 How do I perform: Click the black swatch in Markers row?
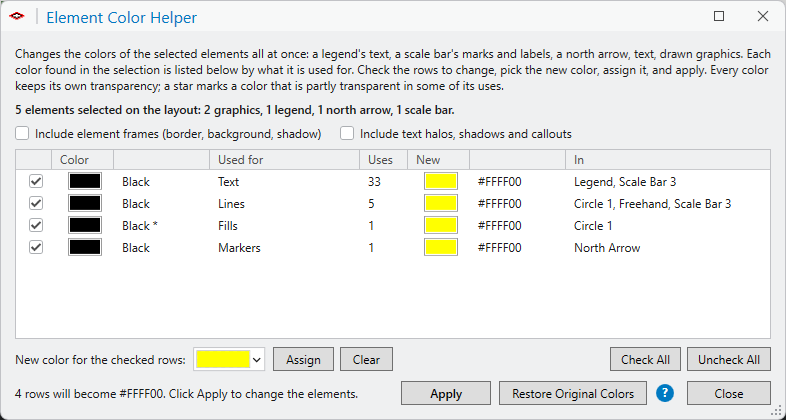point(85,248)
